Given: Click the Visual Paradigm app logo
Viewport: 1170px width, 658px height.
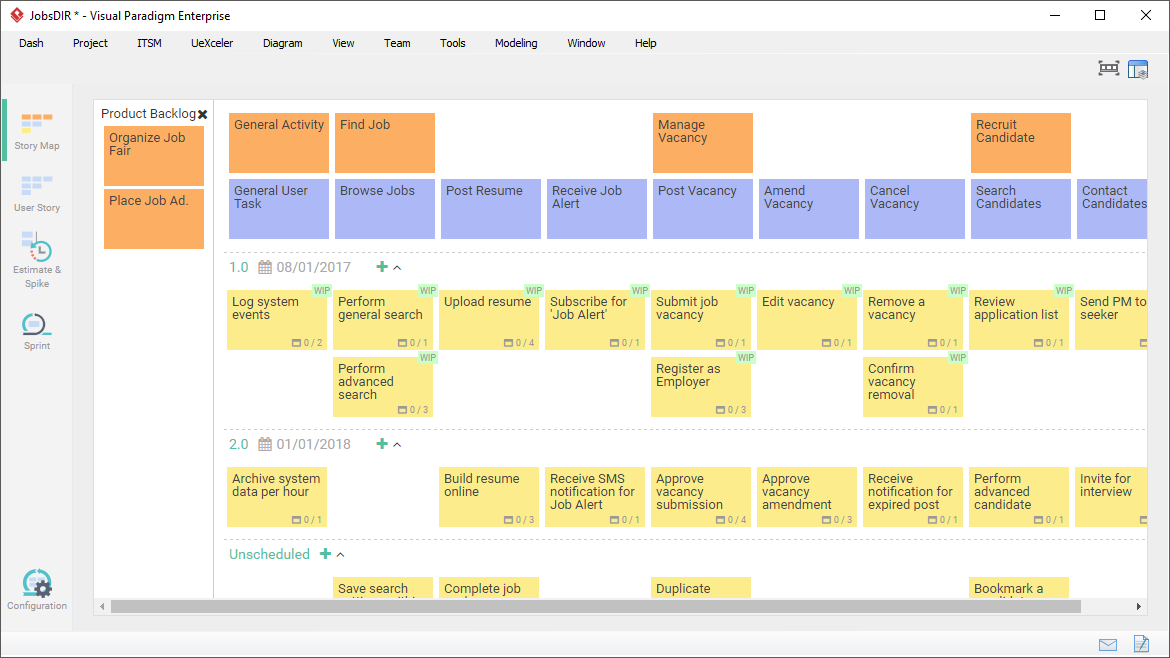Looking at the screenshot, I should pos(16,16).
